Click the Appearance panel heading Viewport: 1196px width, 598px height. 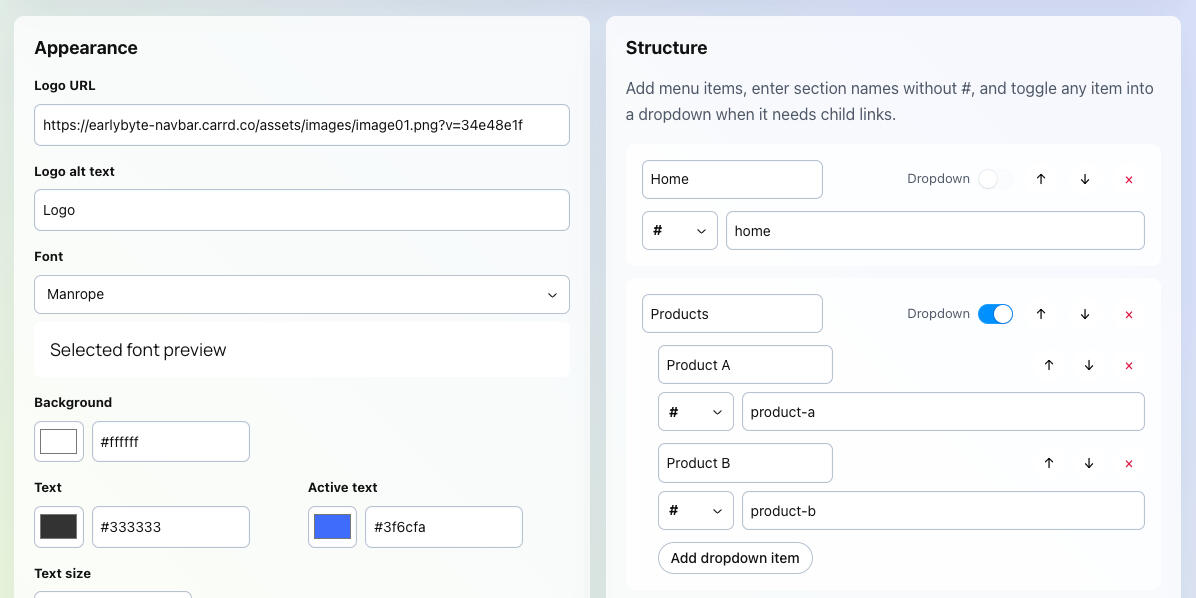(x=86, y=48)
